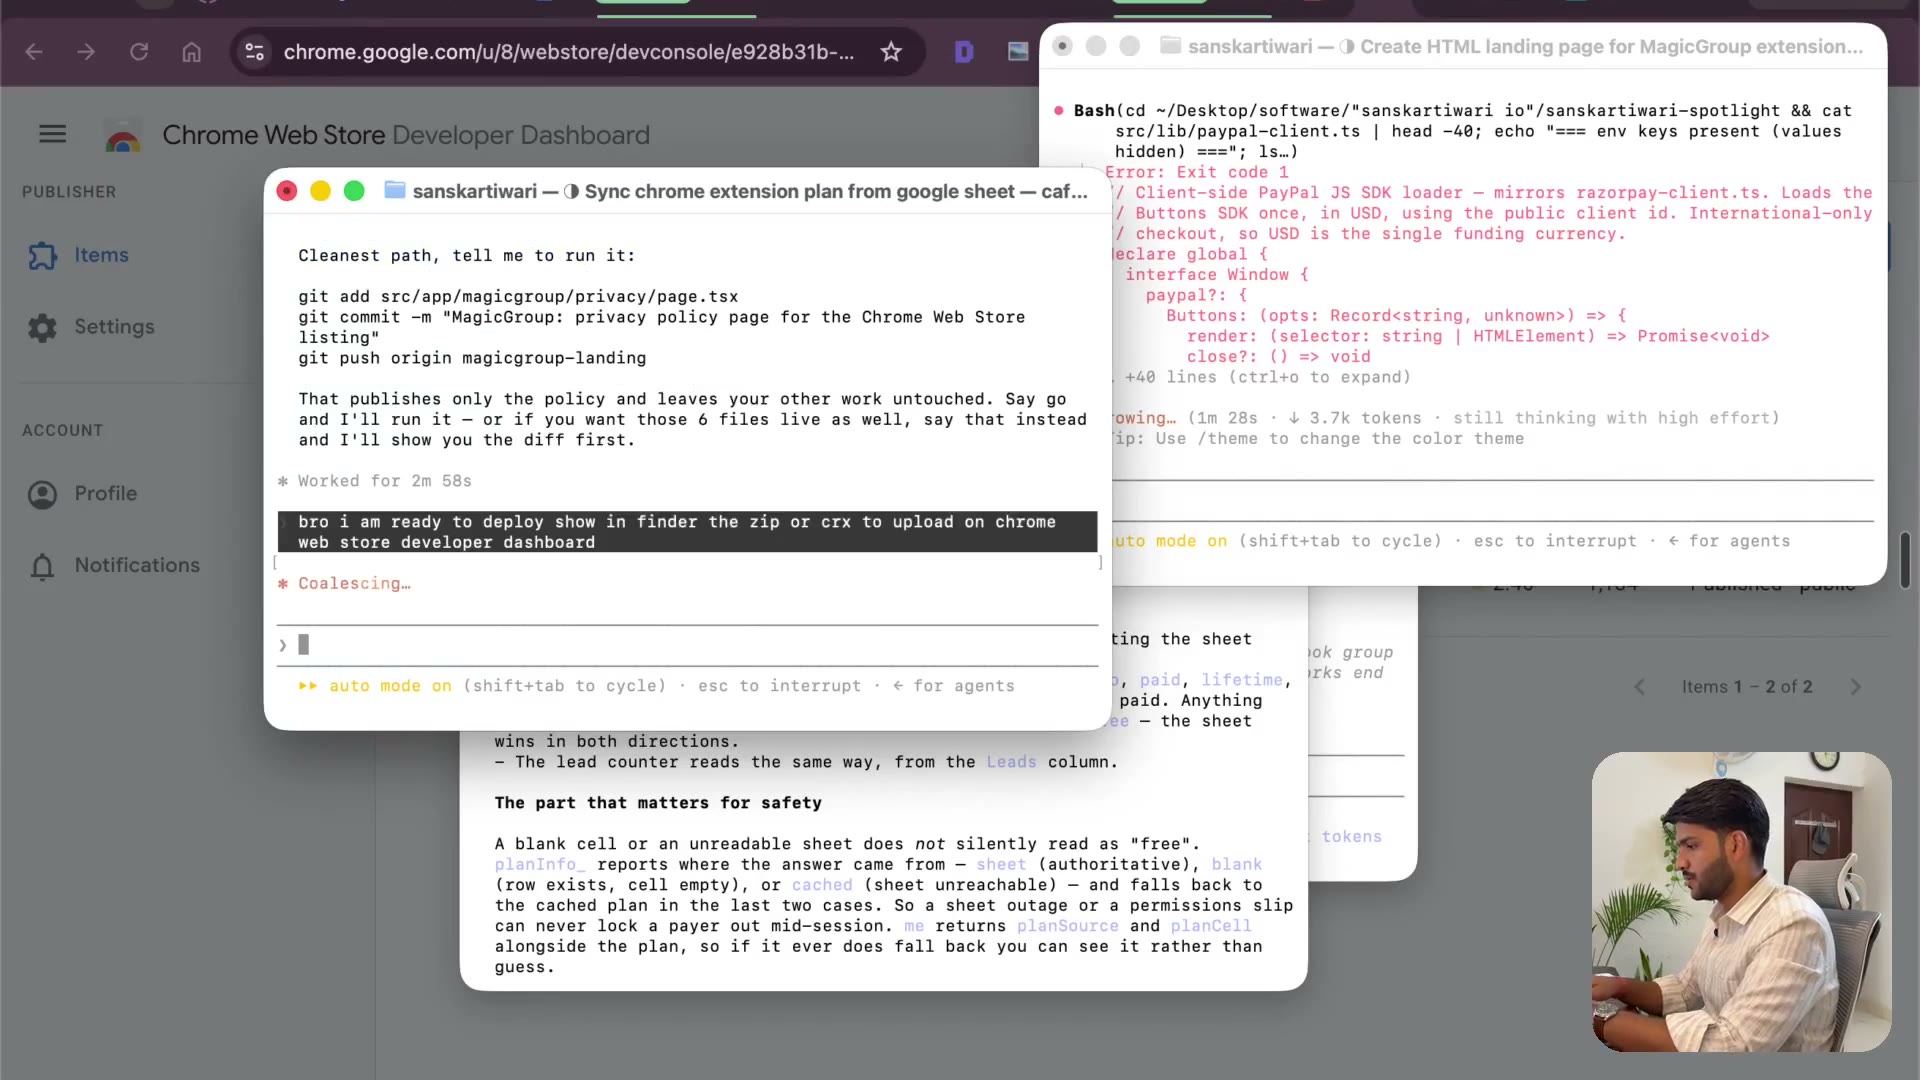Click the highlighted 'bro i am ready to deploy' message

point(687,532)
